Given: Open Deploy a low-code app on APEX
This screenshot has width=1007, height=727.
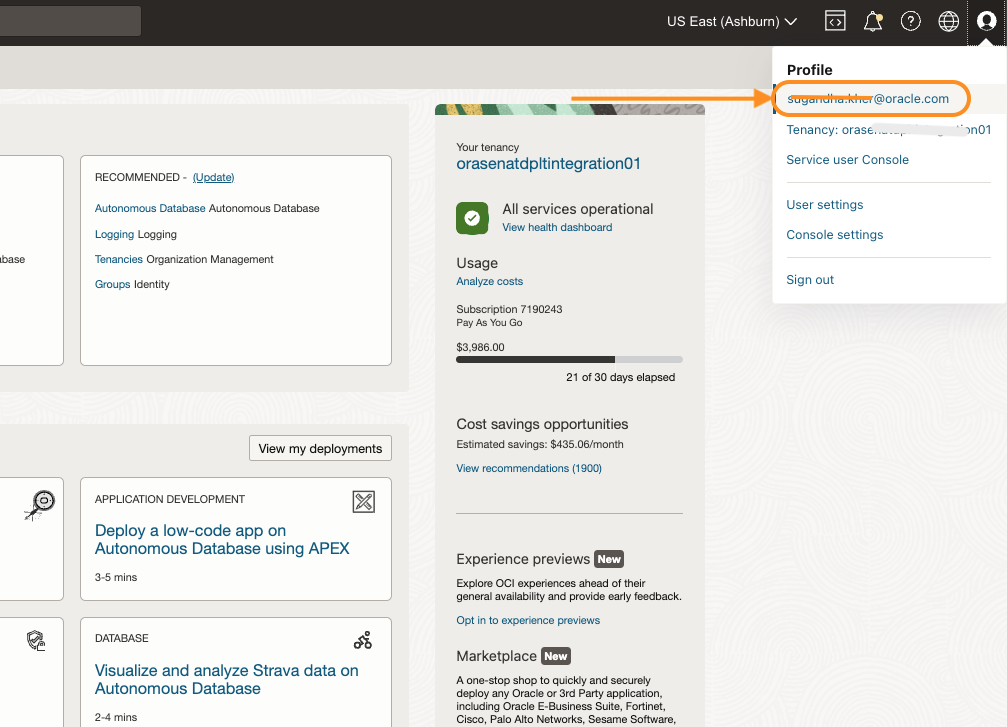Looking at the screenshot, I should click(222, 539).
